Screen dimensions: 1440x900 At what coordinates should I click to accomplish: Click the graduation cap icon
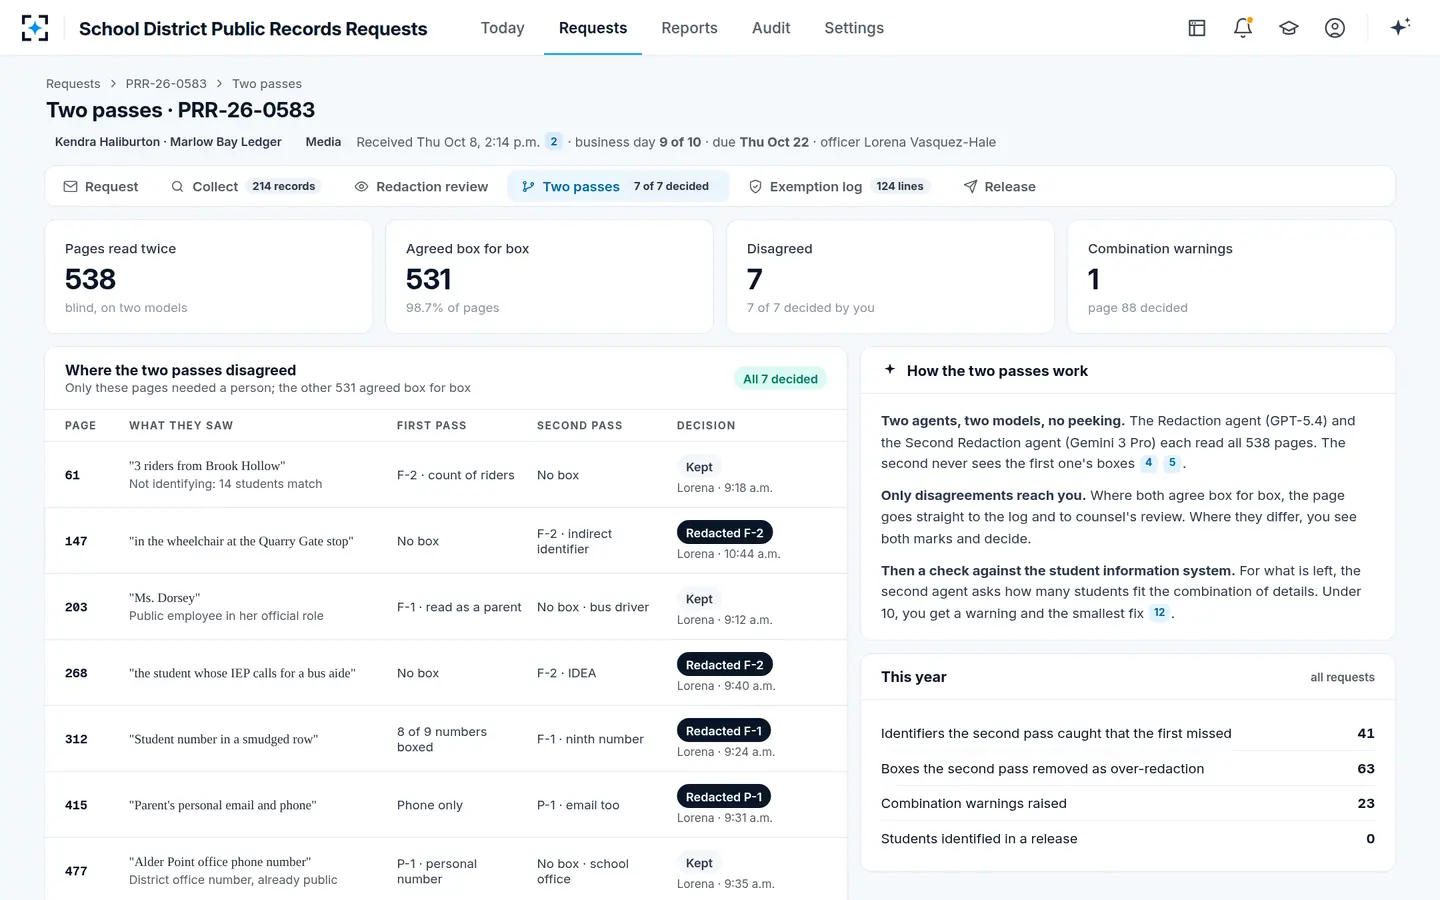tap(1289, 28)
